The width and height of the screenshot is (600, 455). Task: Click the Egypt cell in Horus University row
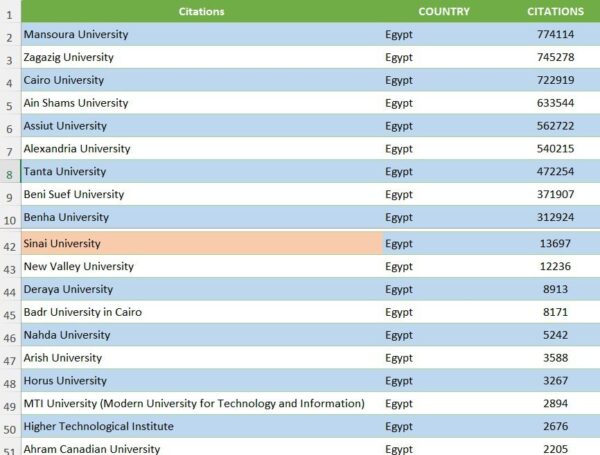click(x=399, y=381)
